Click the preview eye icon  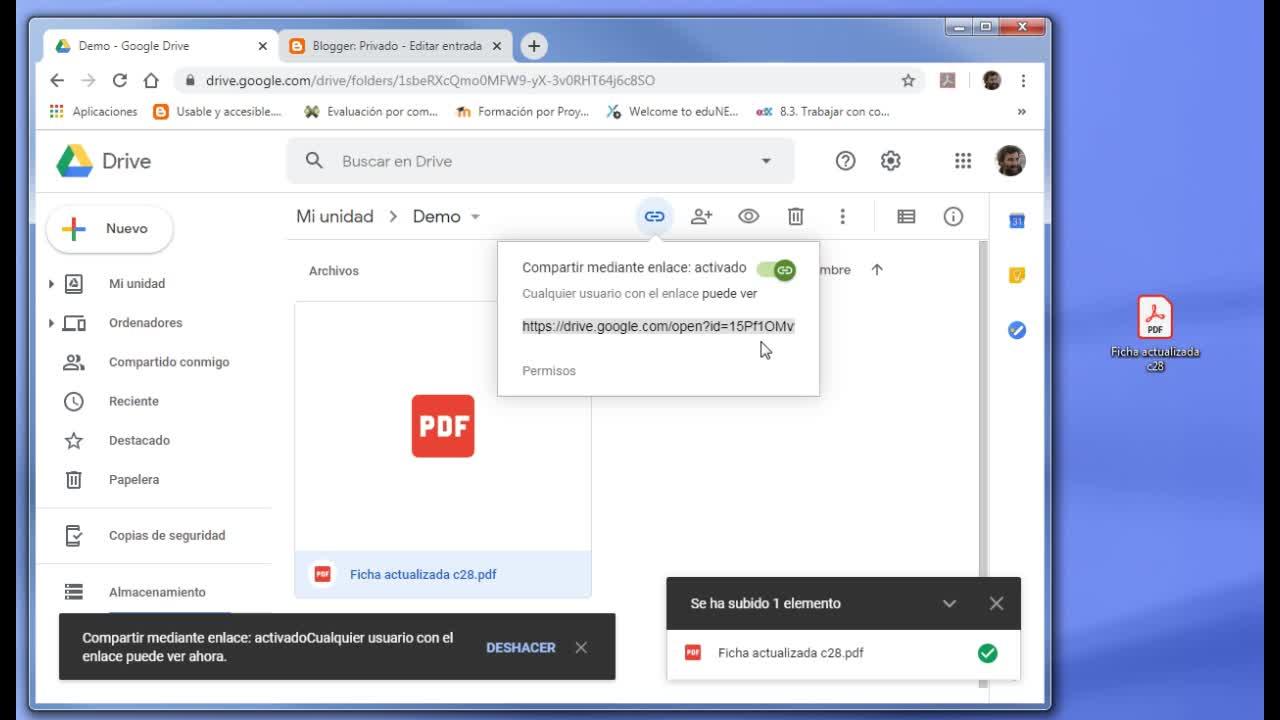point(748,216)
